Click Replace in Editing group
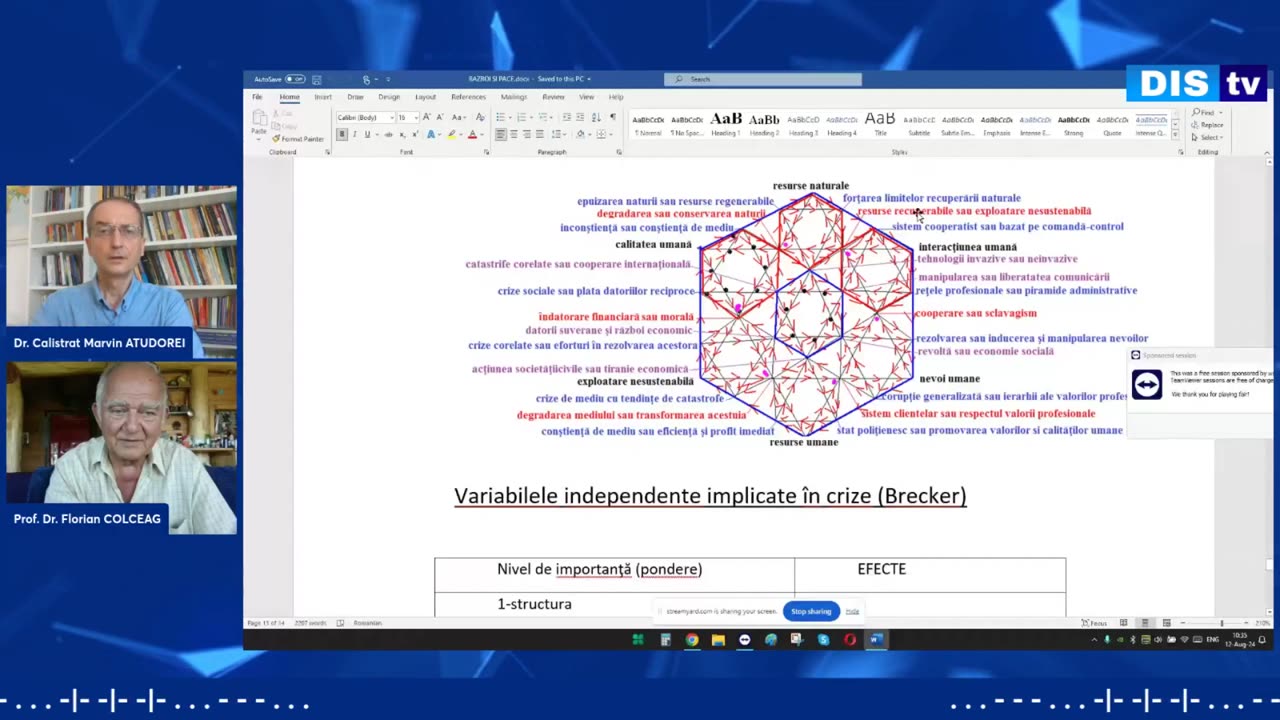Viewport: 1280px width, 720px height. tap(1207, 125)
